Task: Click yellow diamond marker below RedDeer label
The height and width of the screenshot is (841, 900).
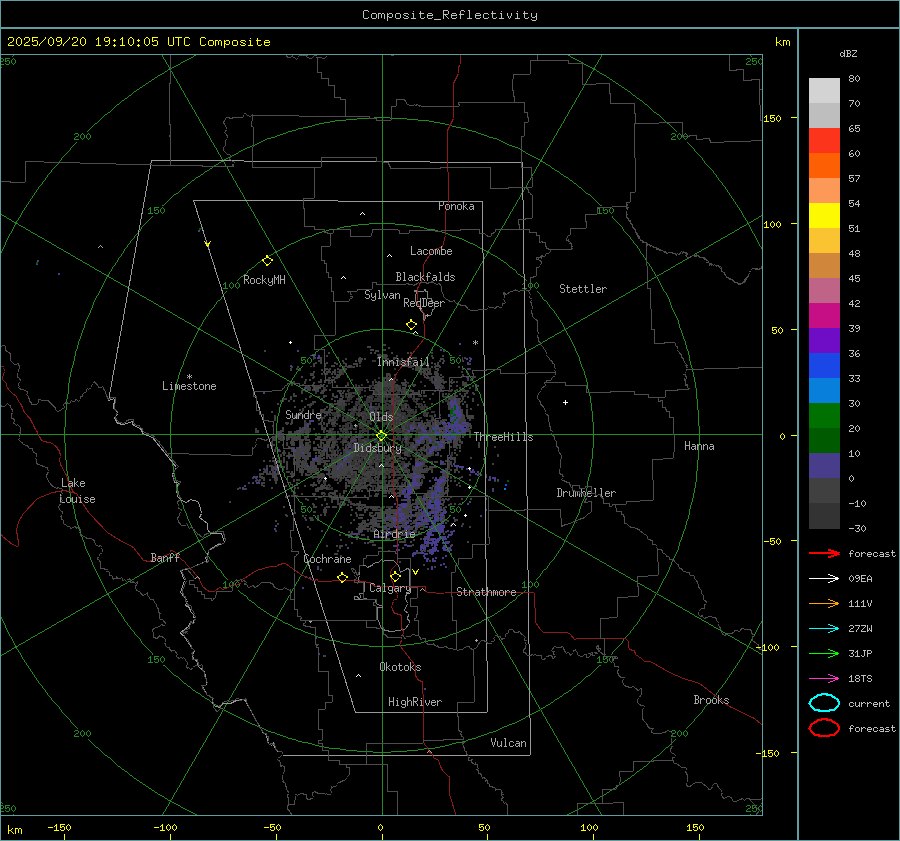Action: point(411,325)
